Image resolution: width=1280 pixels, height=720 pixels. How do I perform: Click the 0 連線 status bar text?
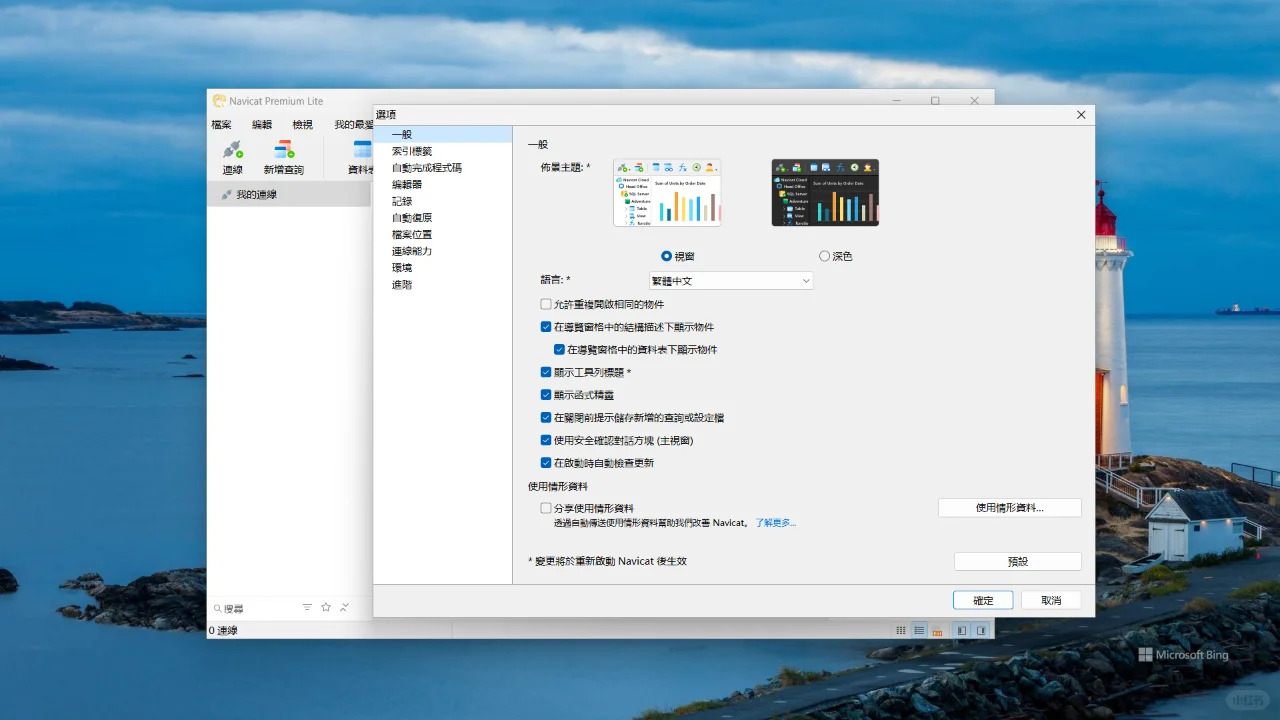click(223, 631)
